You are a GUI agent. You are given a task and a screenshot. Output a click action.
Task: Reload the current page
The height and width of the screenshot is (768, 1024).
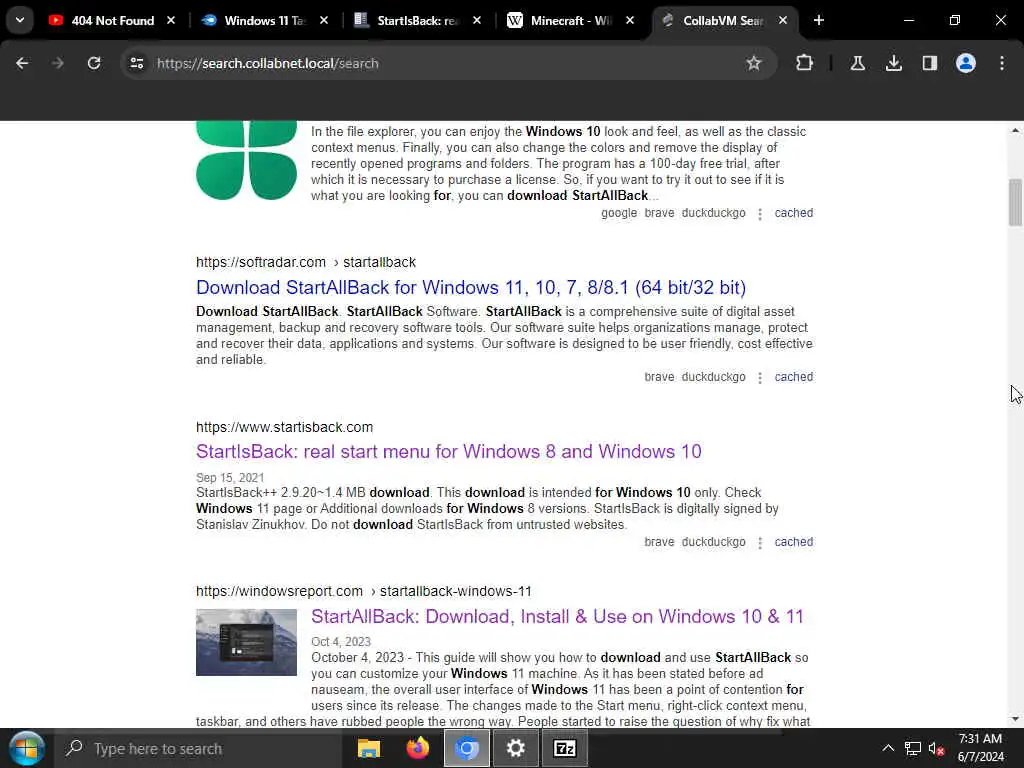(x=94, y=63)
